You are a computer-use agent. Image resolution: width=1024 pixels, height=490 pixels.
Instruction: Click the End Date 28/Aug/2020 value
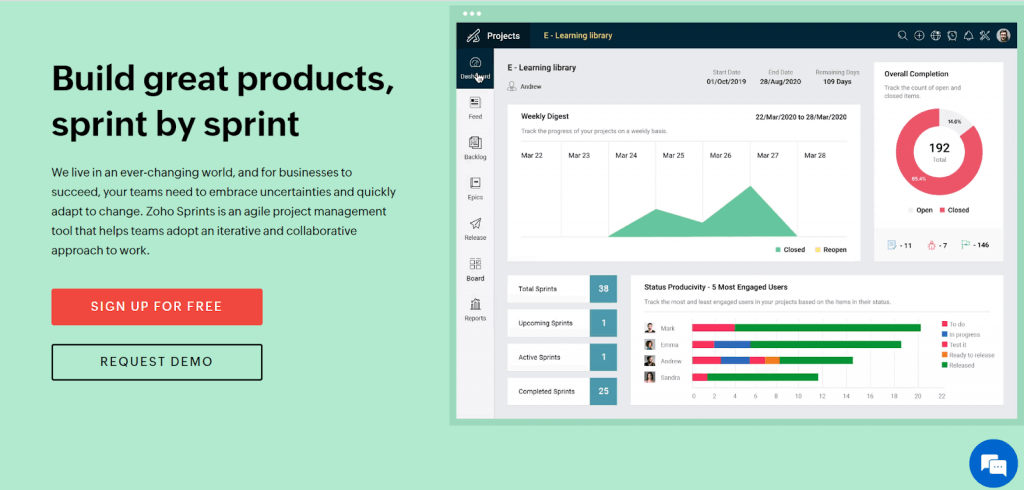pos(780,82)
